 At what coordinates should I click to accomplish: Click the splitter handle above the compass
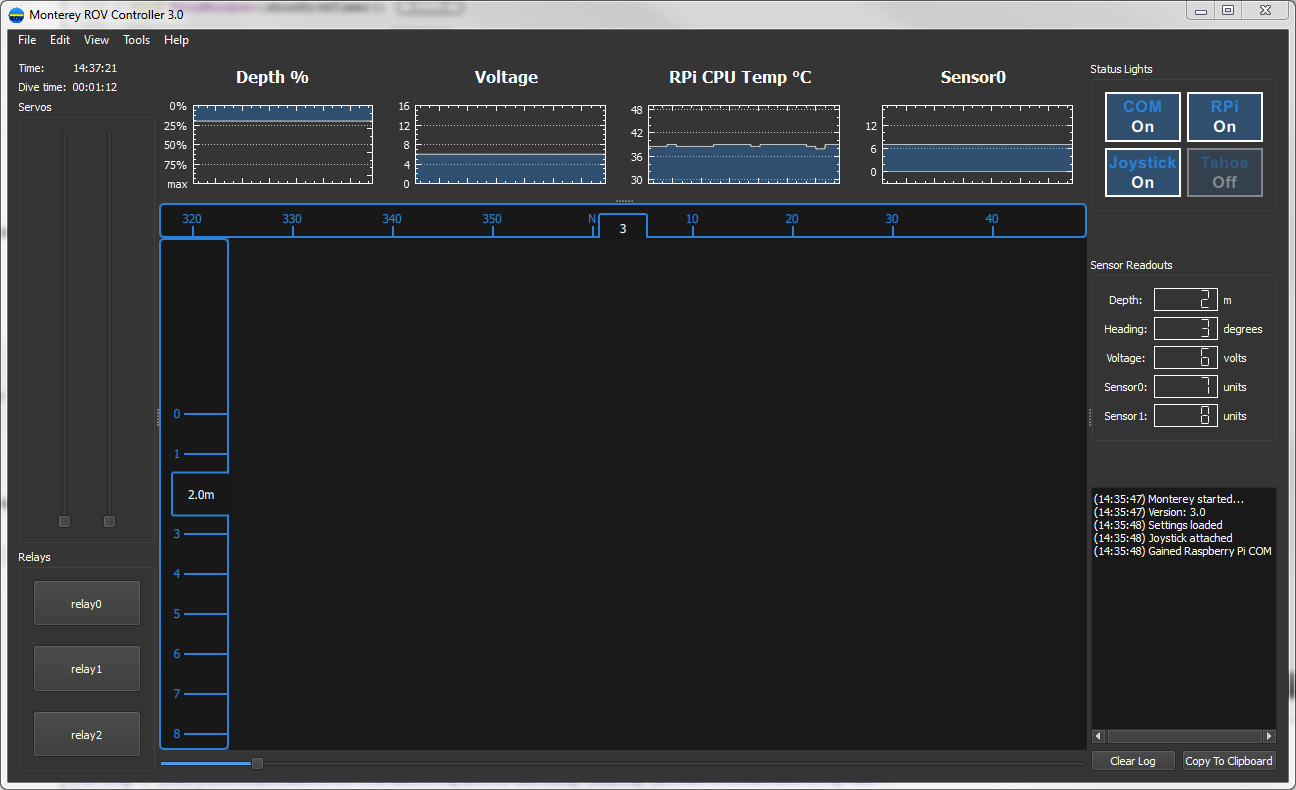pos(624,201)
